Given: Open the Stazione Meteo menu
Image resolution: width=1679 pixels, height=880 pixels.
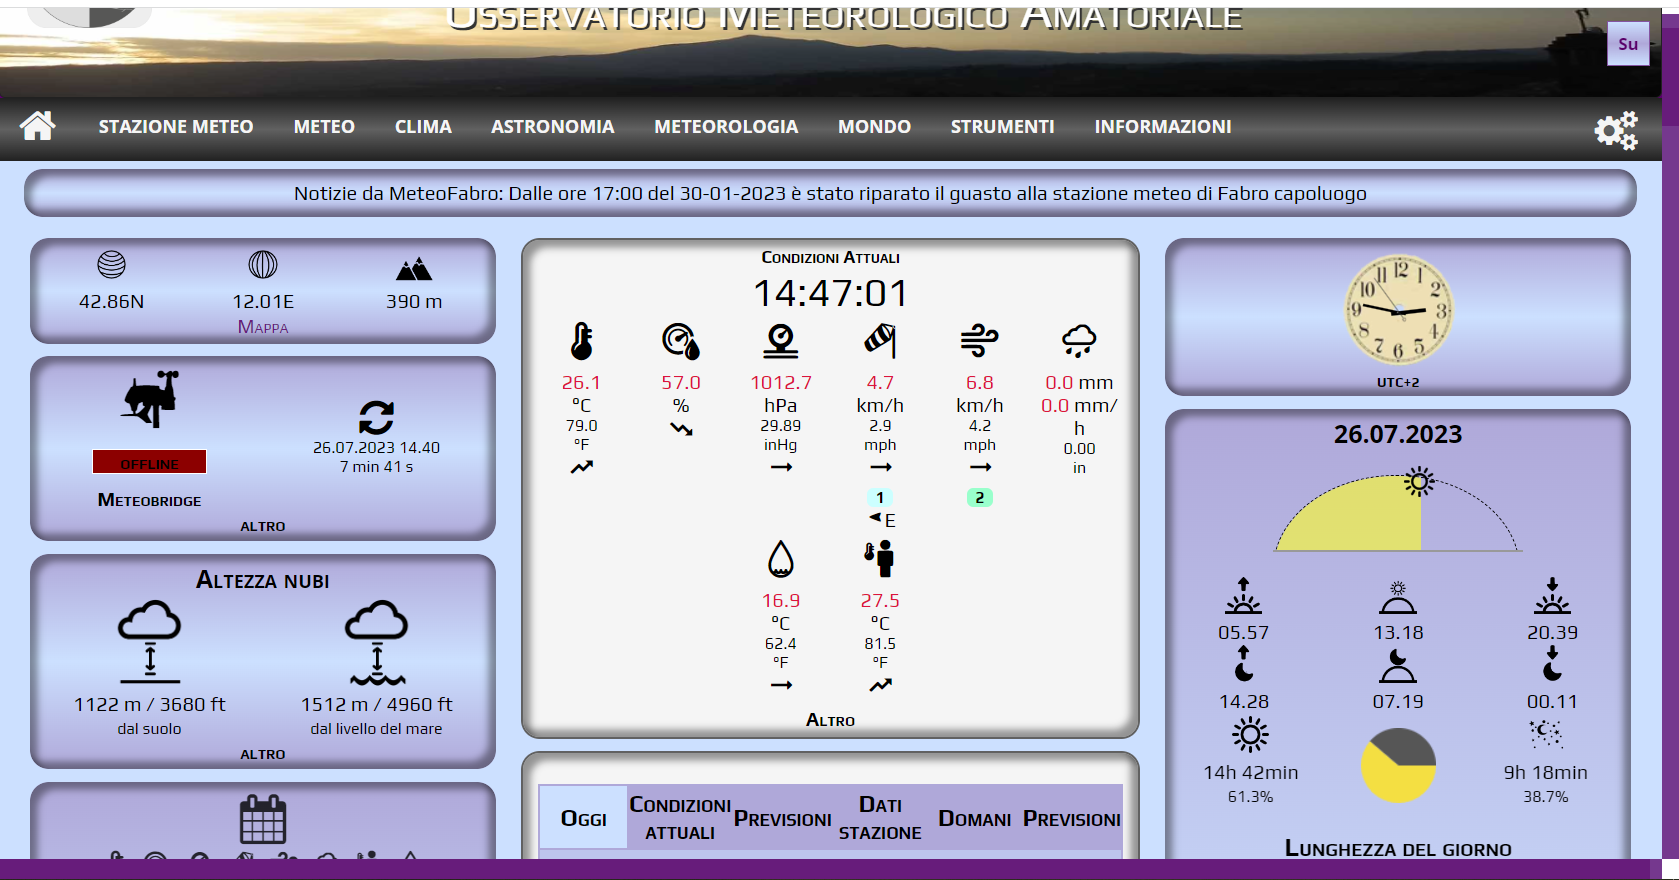Looking at the screenshot, I should pyautogui.click(x=176, y=127).
